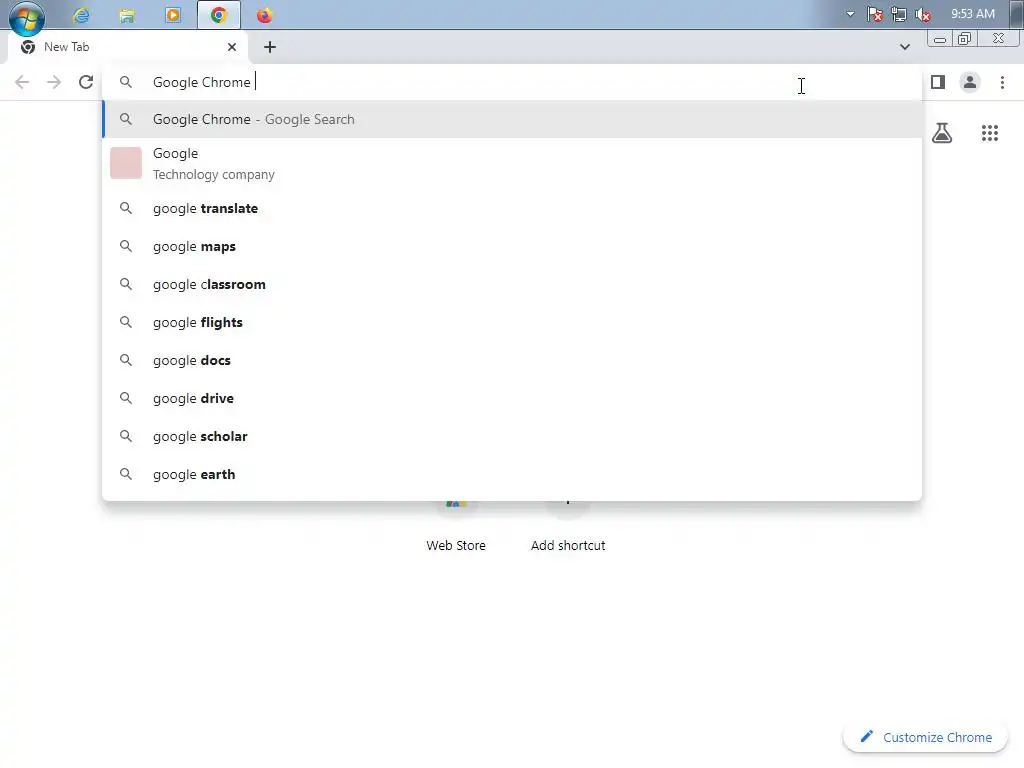Switch to the Chrome taskbar button
Image resolution: width=1024 pixels, height=768 pixels.
219,15
